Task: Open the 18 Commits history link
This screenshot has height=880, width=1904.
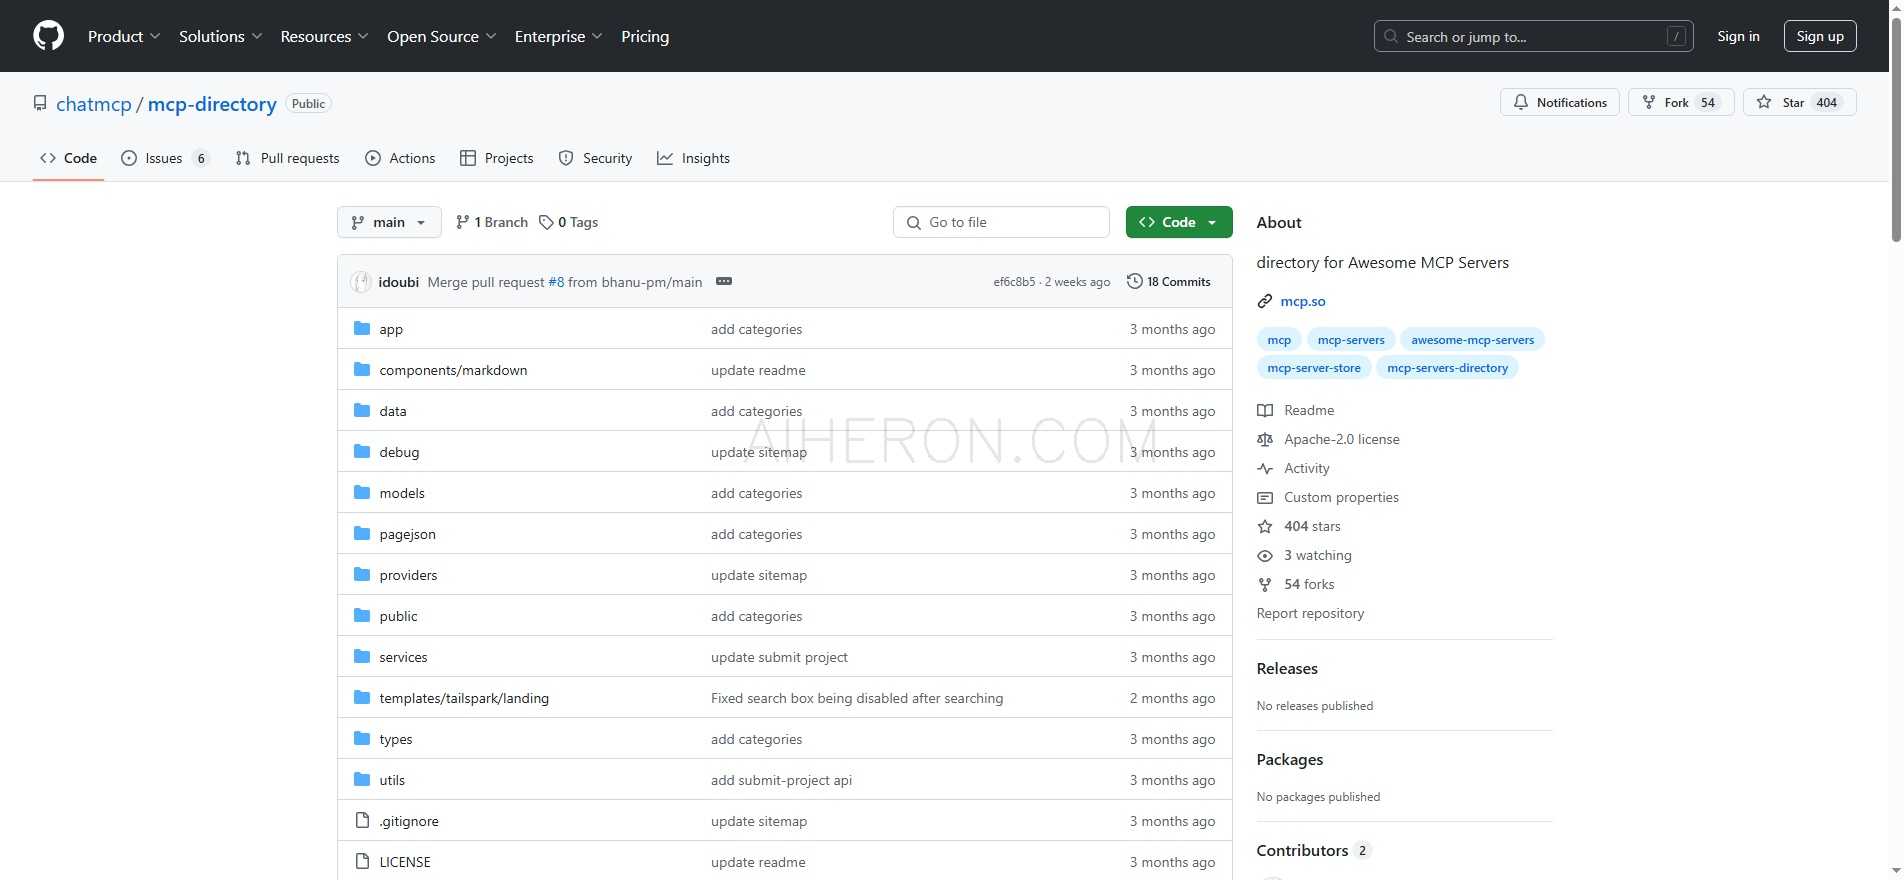Action: tap(1169, 281)
